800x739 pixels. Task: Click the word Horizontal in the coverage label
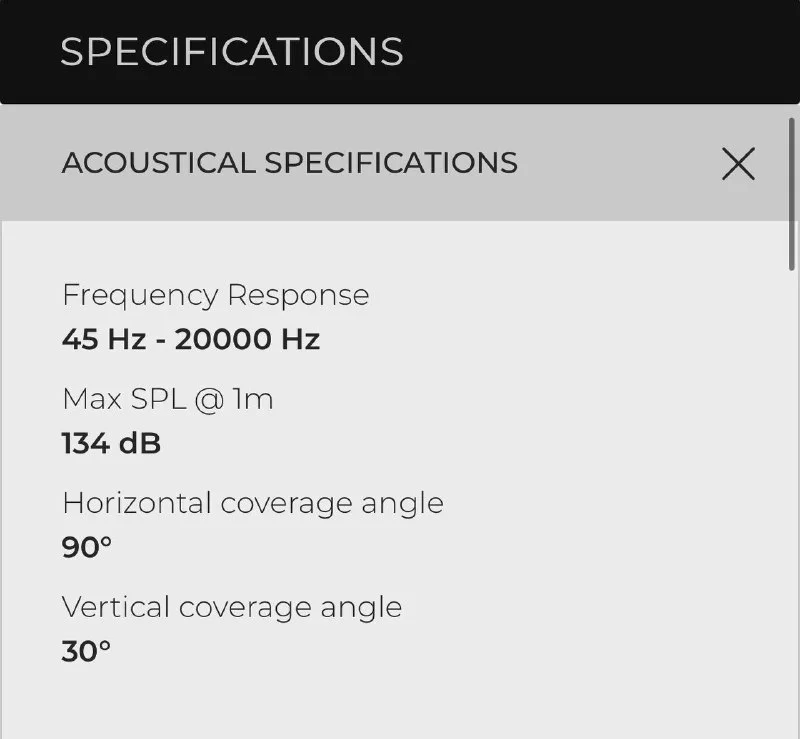137,503
